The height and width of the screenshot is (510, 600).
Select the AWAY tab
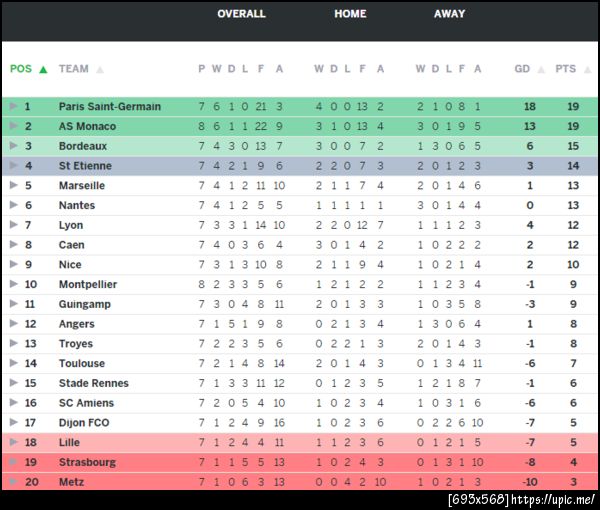click(x=449, y=14)
